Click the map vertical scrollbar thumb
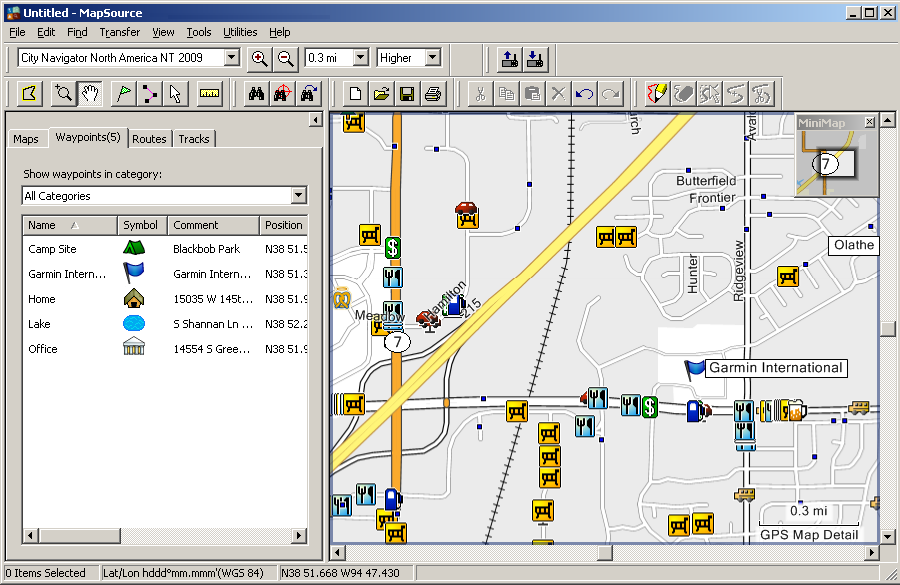The height and width of the screenshot is (585, 900). click(887, 328)
